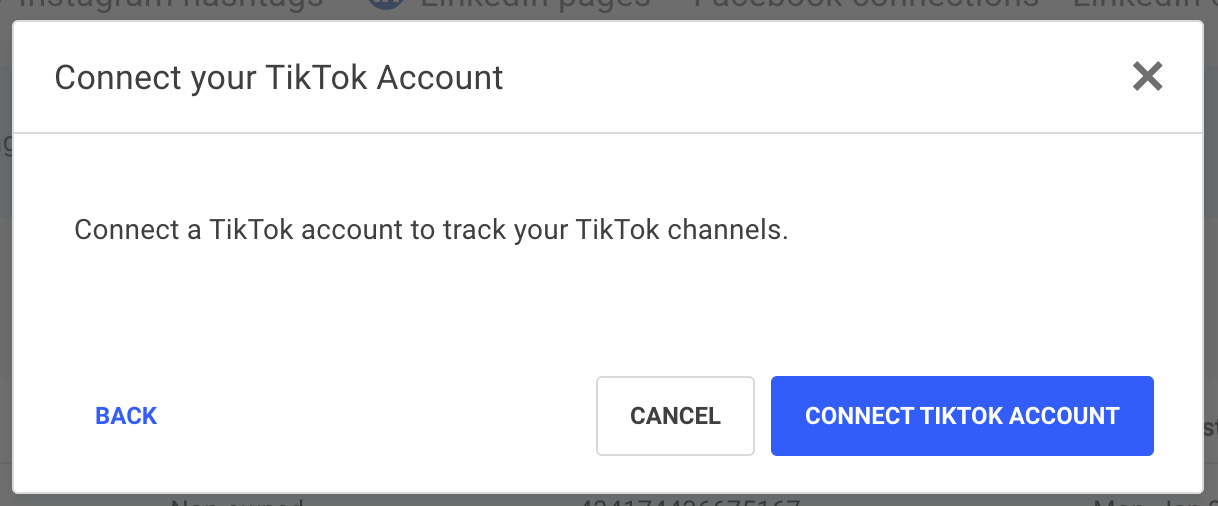The width and height of the screenshot is (1218, 506).
Task: Return using the blue BACK text link
Action: click(126, 416)
